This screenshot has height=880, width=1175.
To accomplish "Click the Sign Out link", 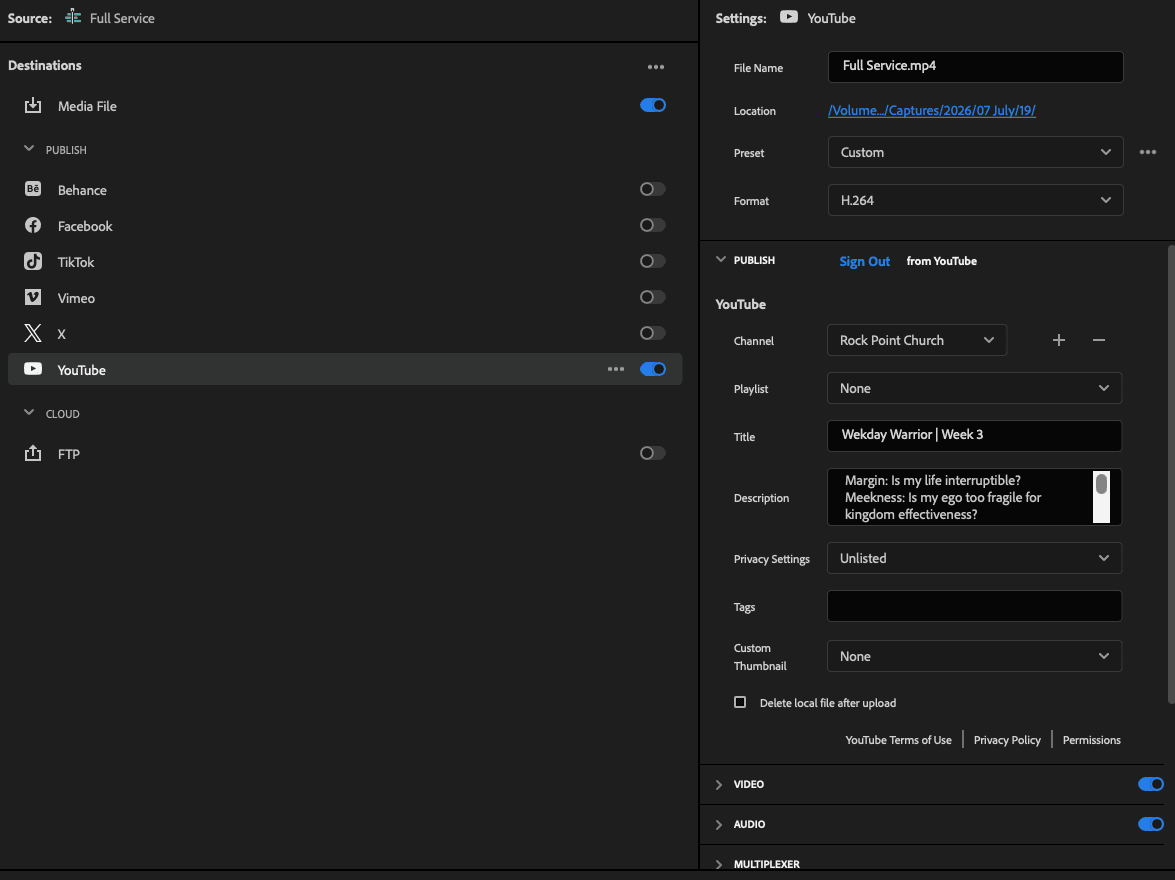I will coord(864,261).
